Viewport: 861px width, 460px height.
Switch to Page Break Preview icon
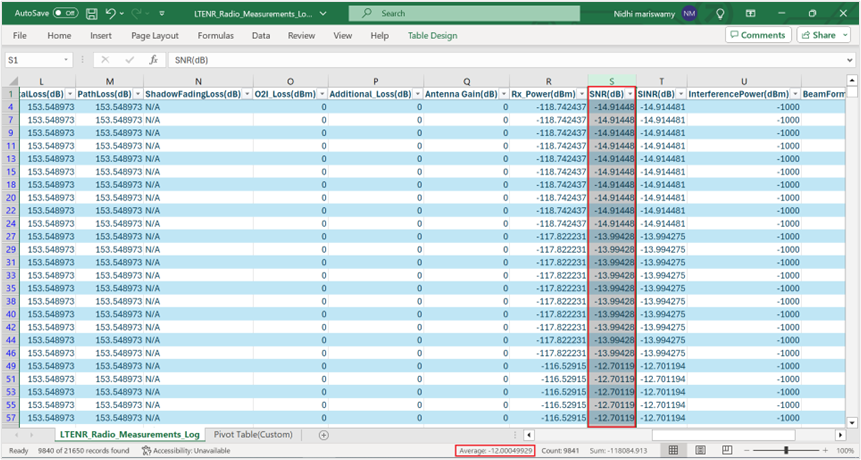click(x=727, y=451)
